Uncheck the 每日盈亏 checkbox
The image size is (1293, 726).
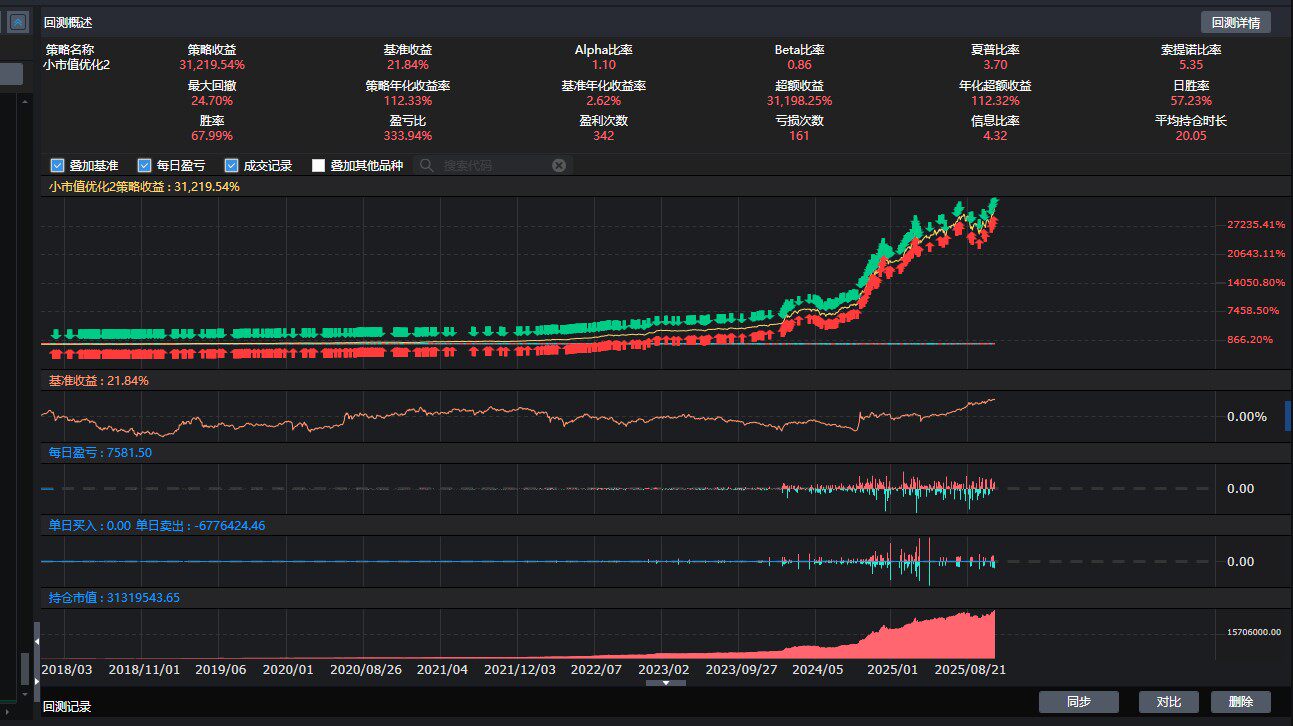144,165
